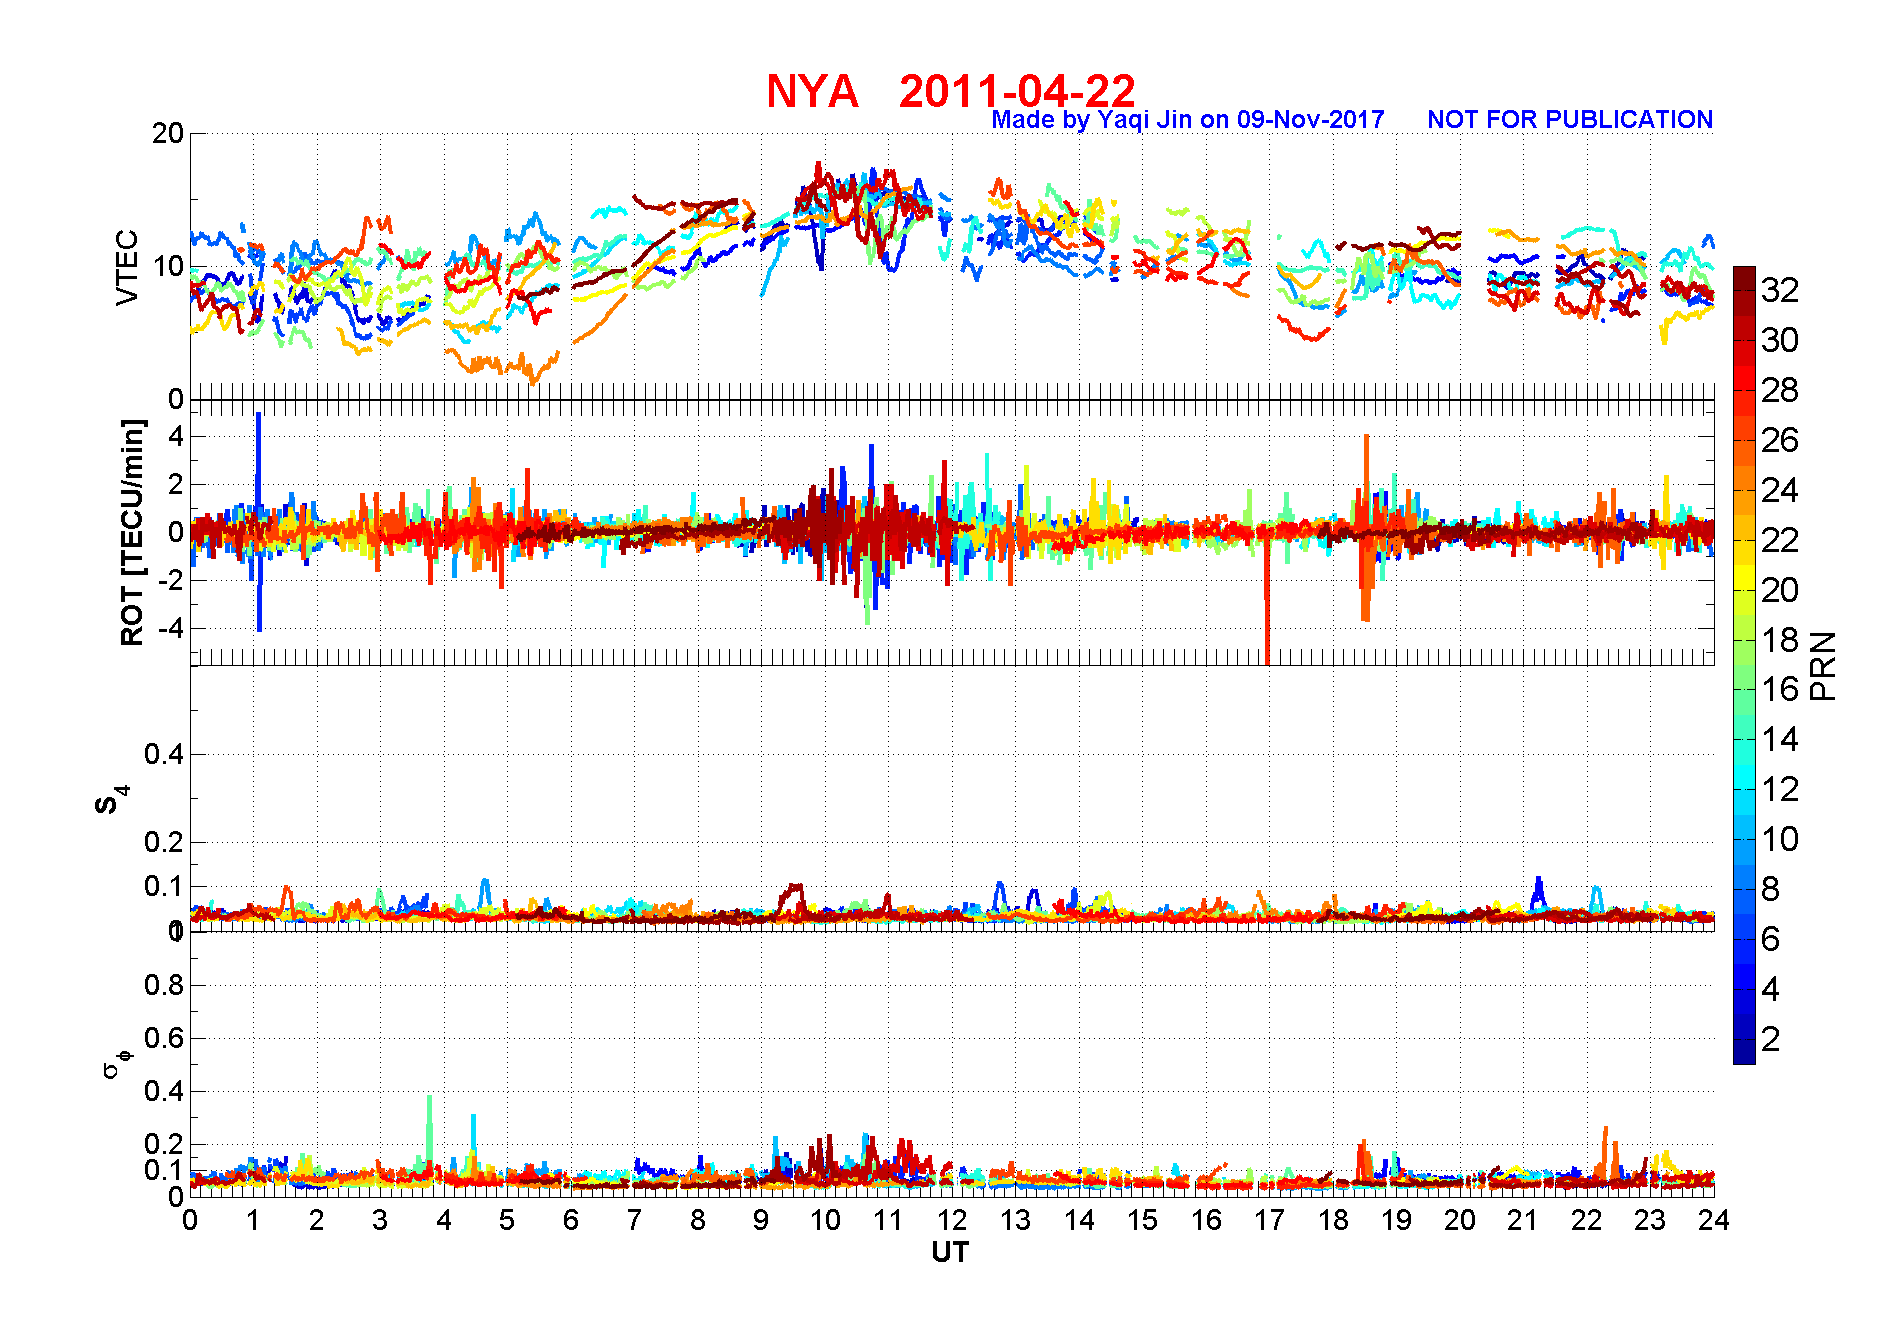The width and height of the screenshot is (1904, 1330).
Task: Click the colorbar tick label 2
Action: click(1771, 1039)
